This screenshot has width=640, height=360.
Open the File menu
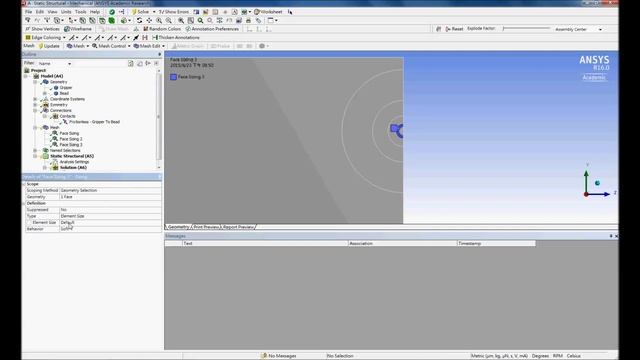pos(29,12)
